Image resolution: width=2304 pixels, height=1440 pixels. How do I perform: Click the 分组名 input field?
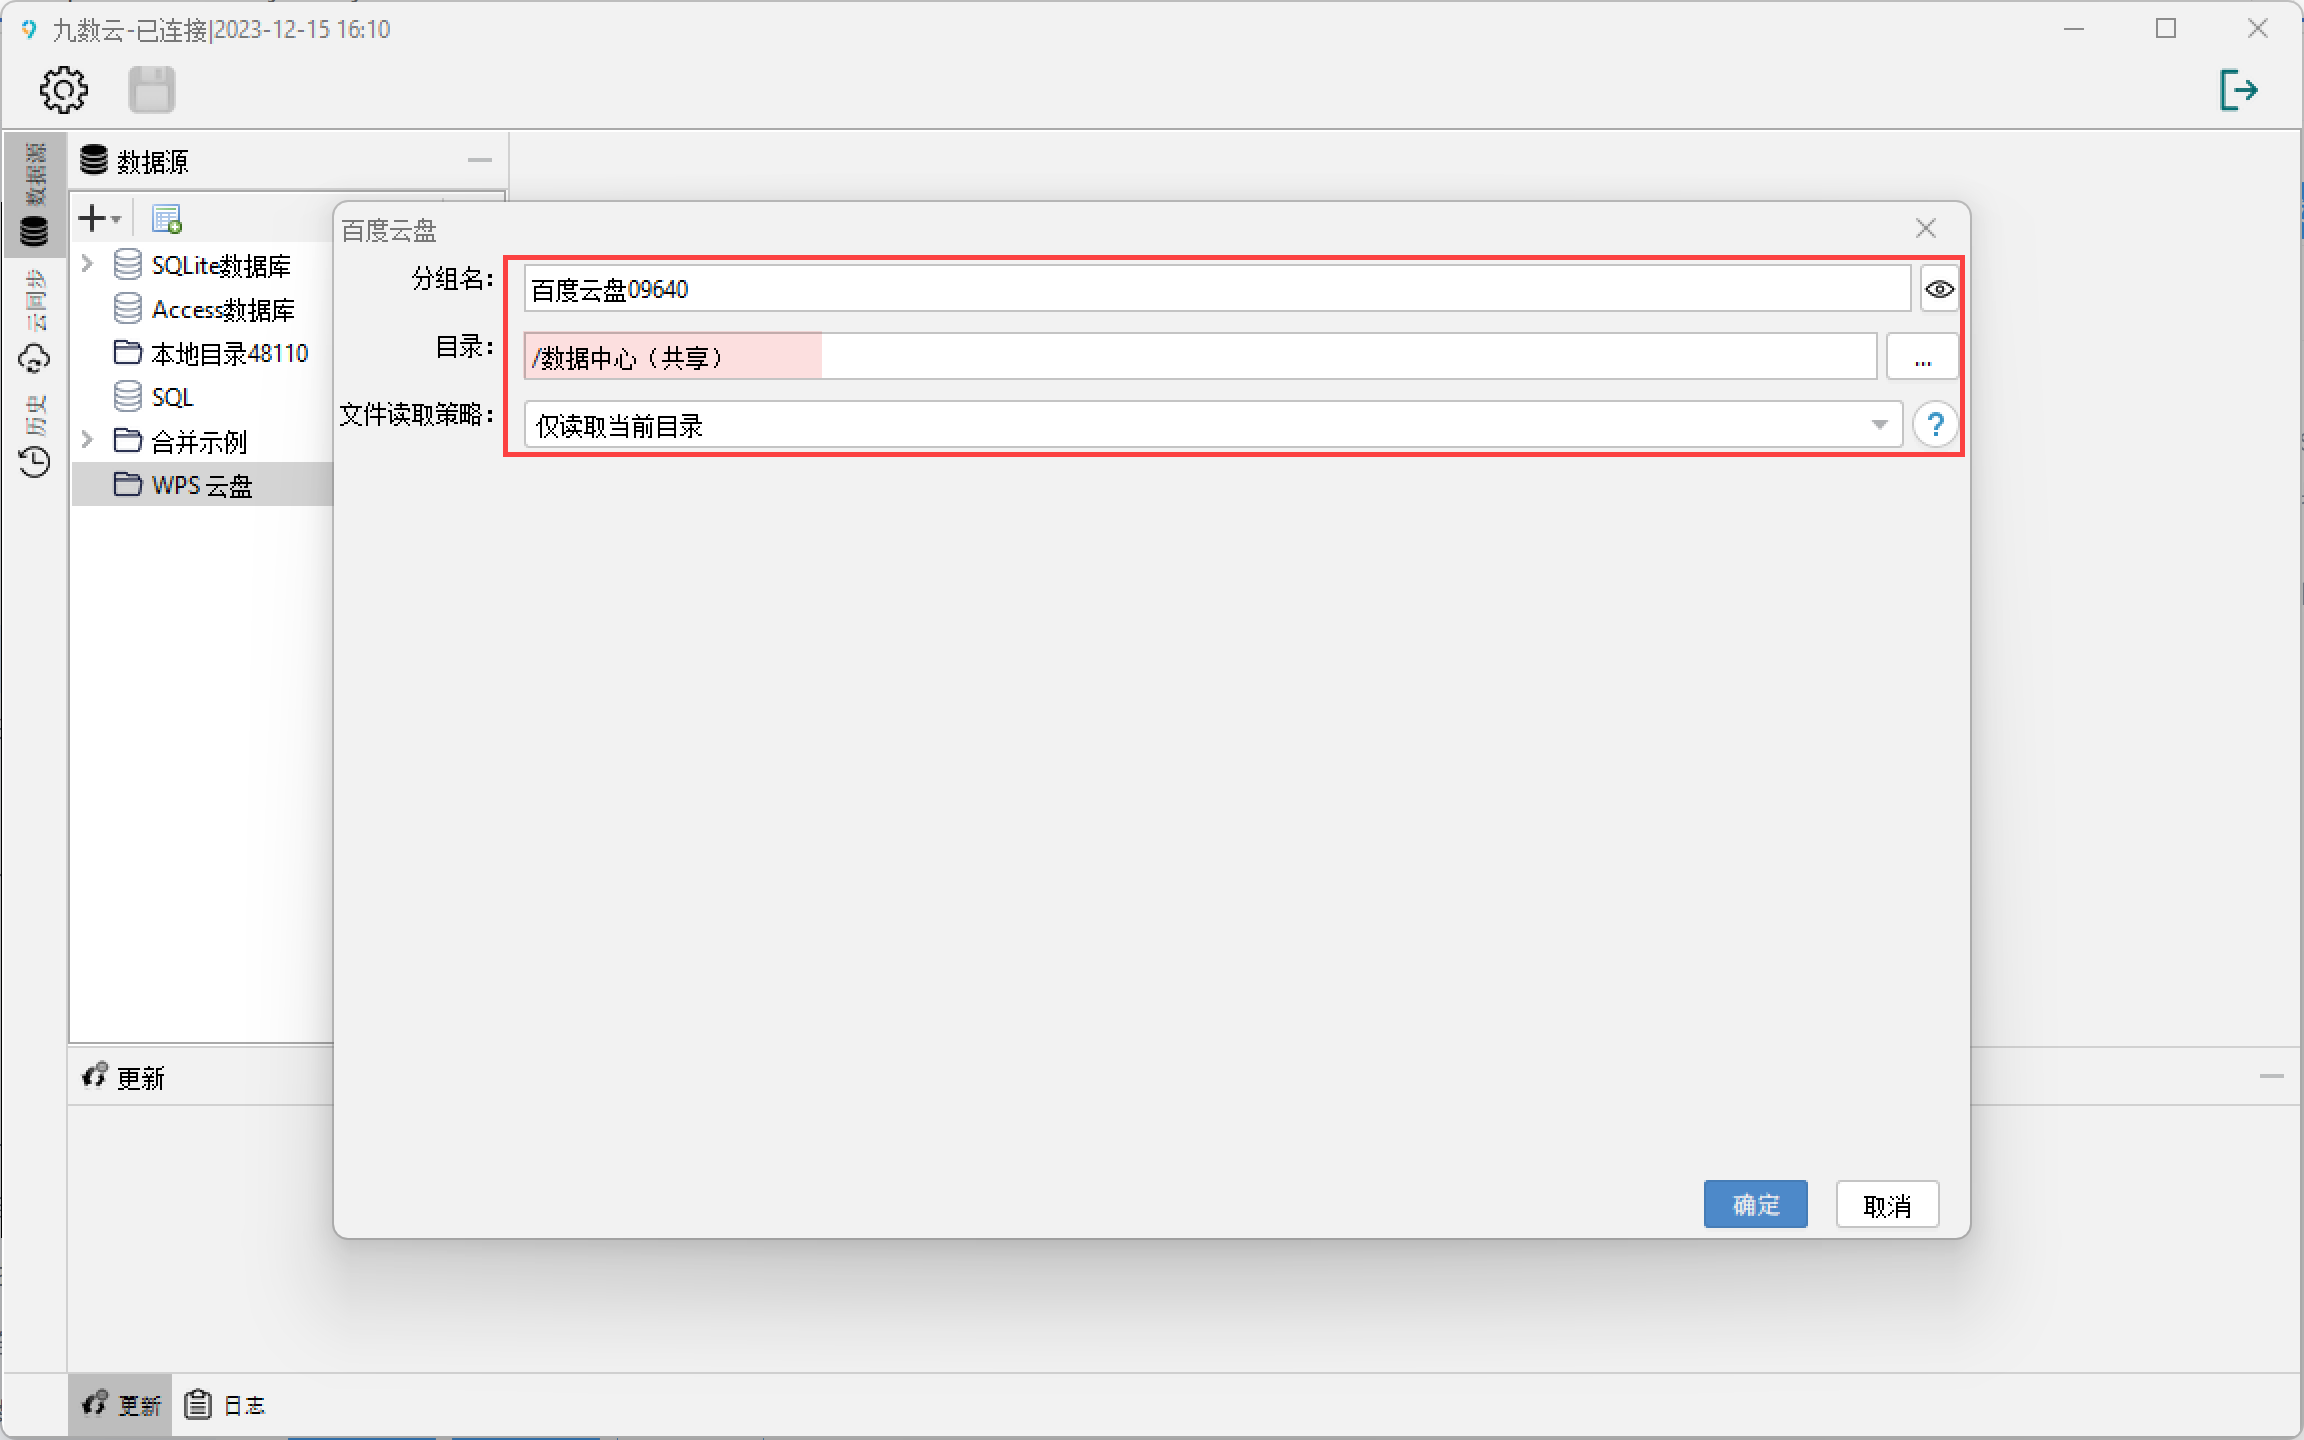[x=1216, y=289]
